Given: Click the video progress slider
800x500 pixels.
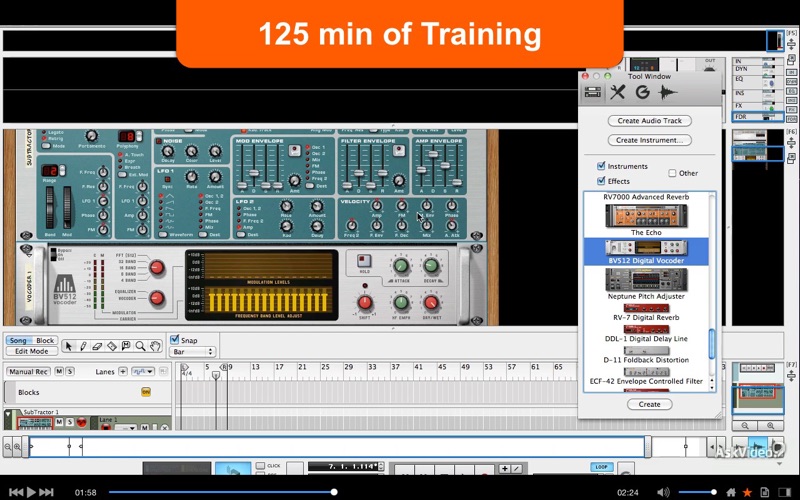Looking at the screenshot, I should [x=334, y=492].
